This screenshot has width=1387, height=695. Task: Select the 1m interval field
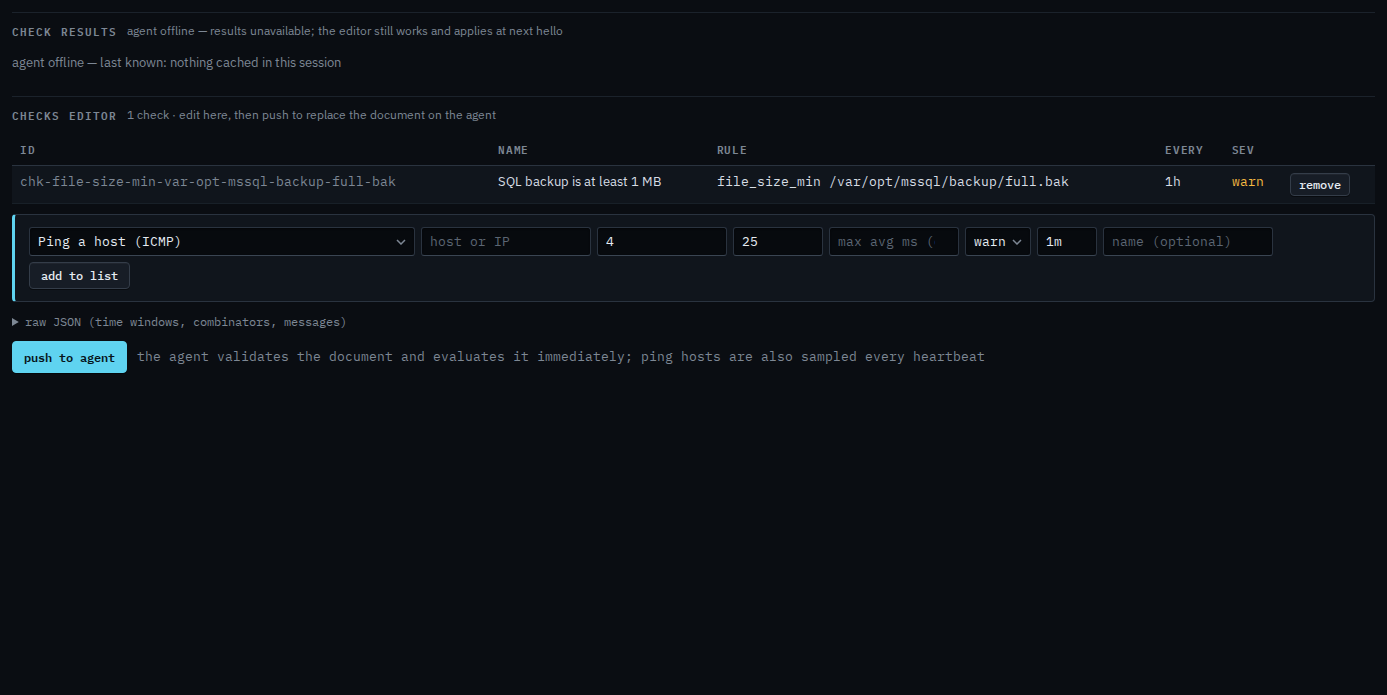[1067, 242]
